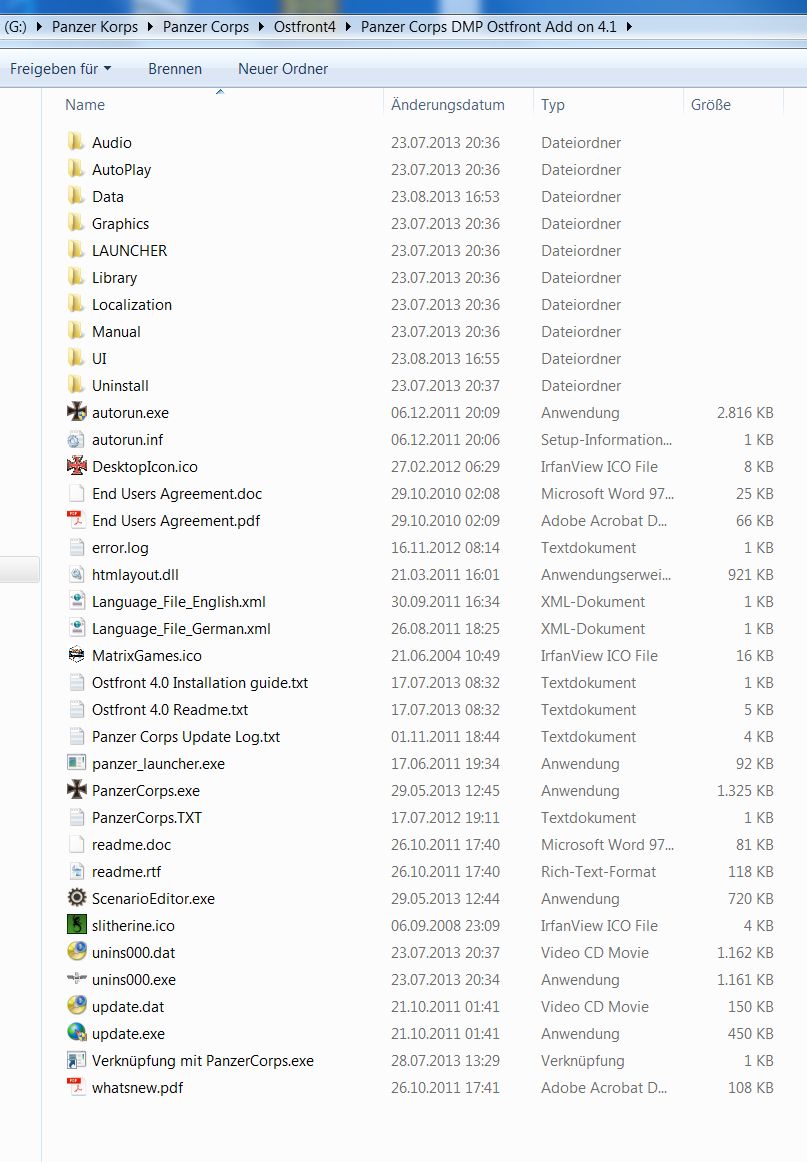The height and width of the screenshot is (1162, 807).
Task: Click the Setup-Information... type of autorun.inf
Action: (x=606, y=439)
